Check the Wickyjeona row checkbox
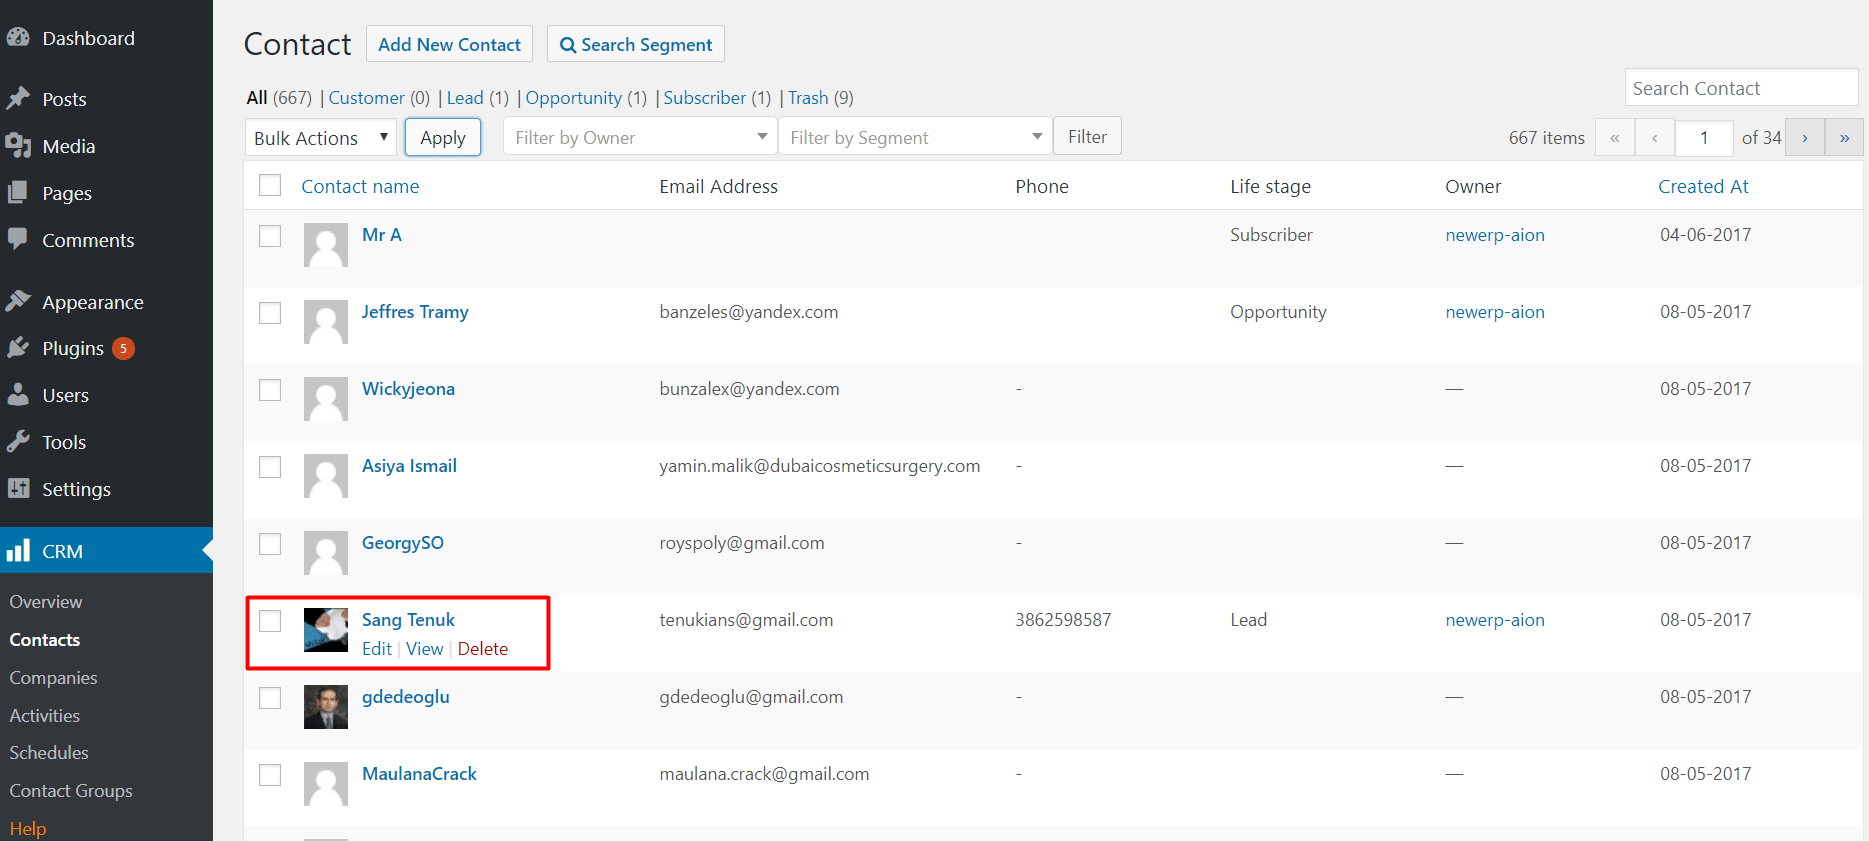Screen dimensions: 1869x842 (x=270, y=390)
